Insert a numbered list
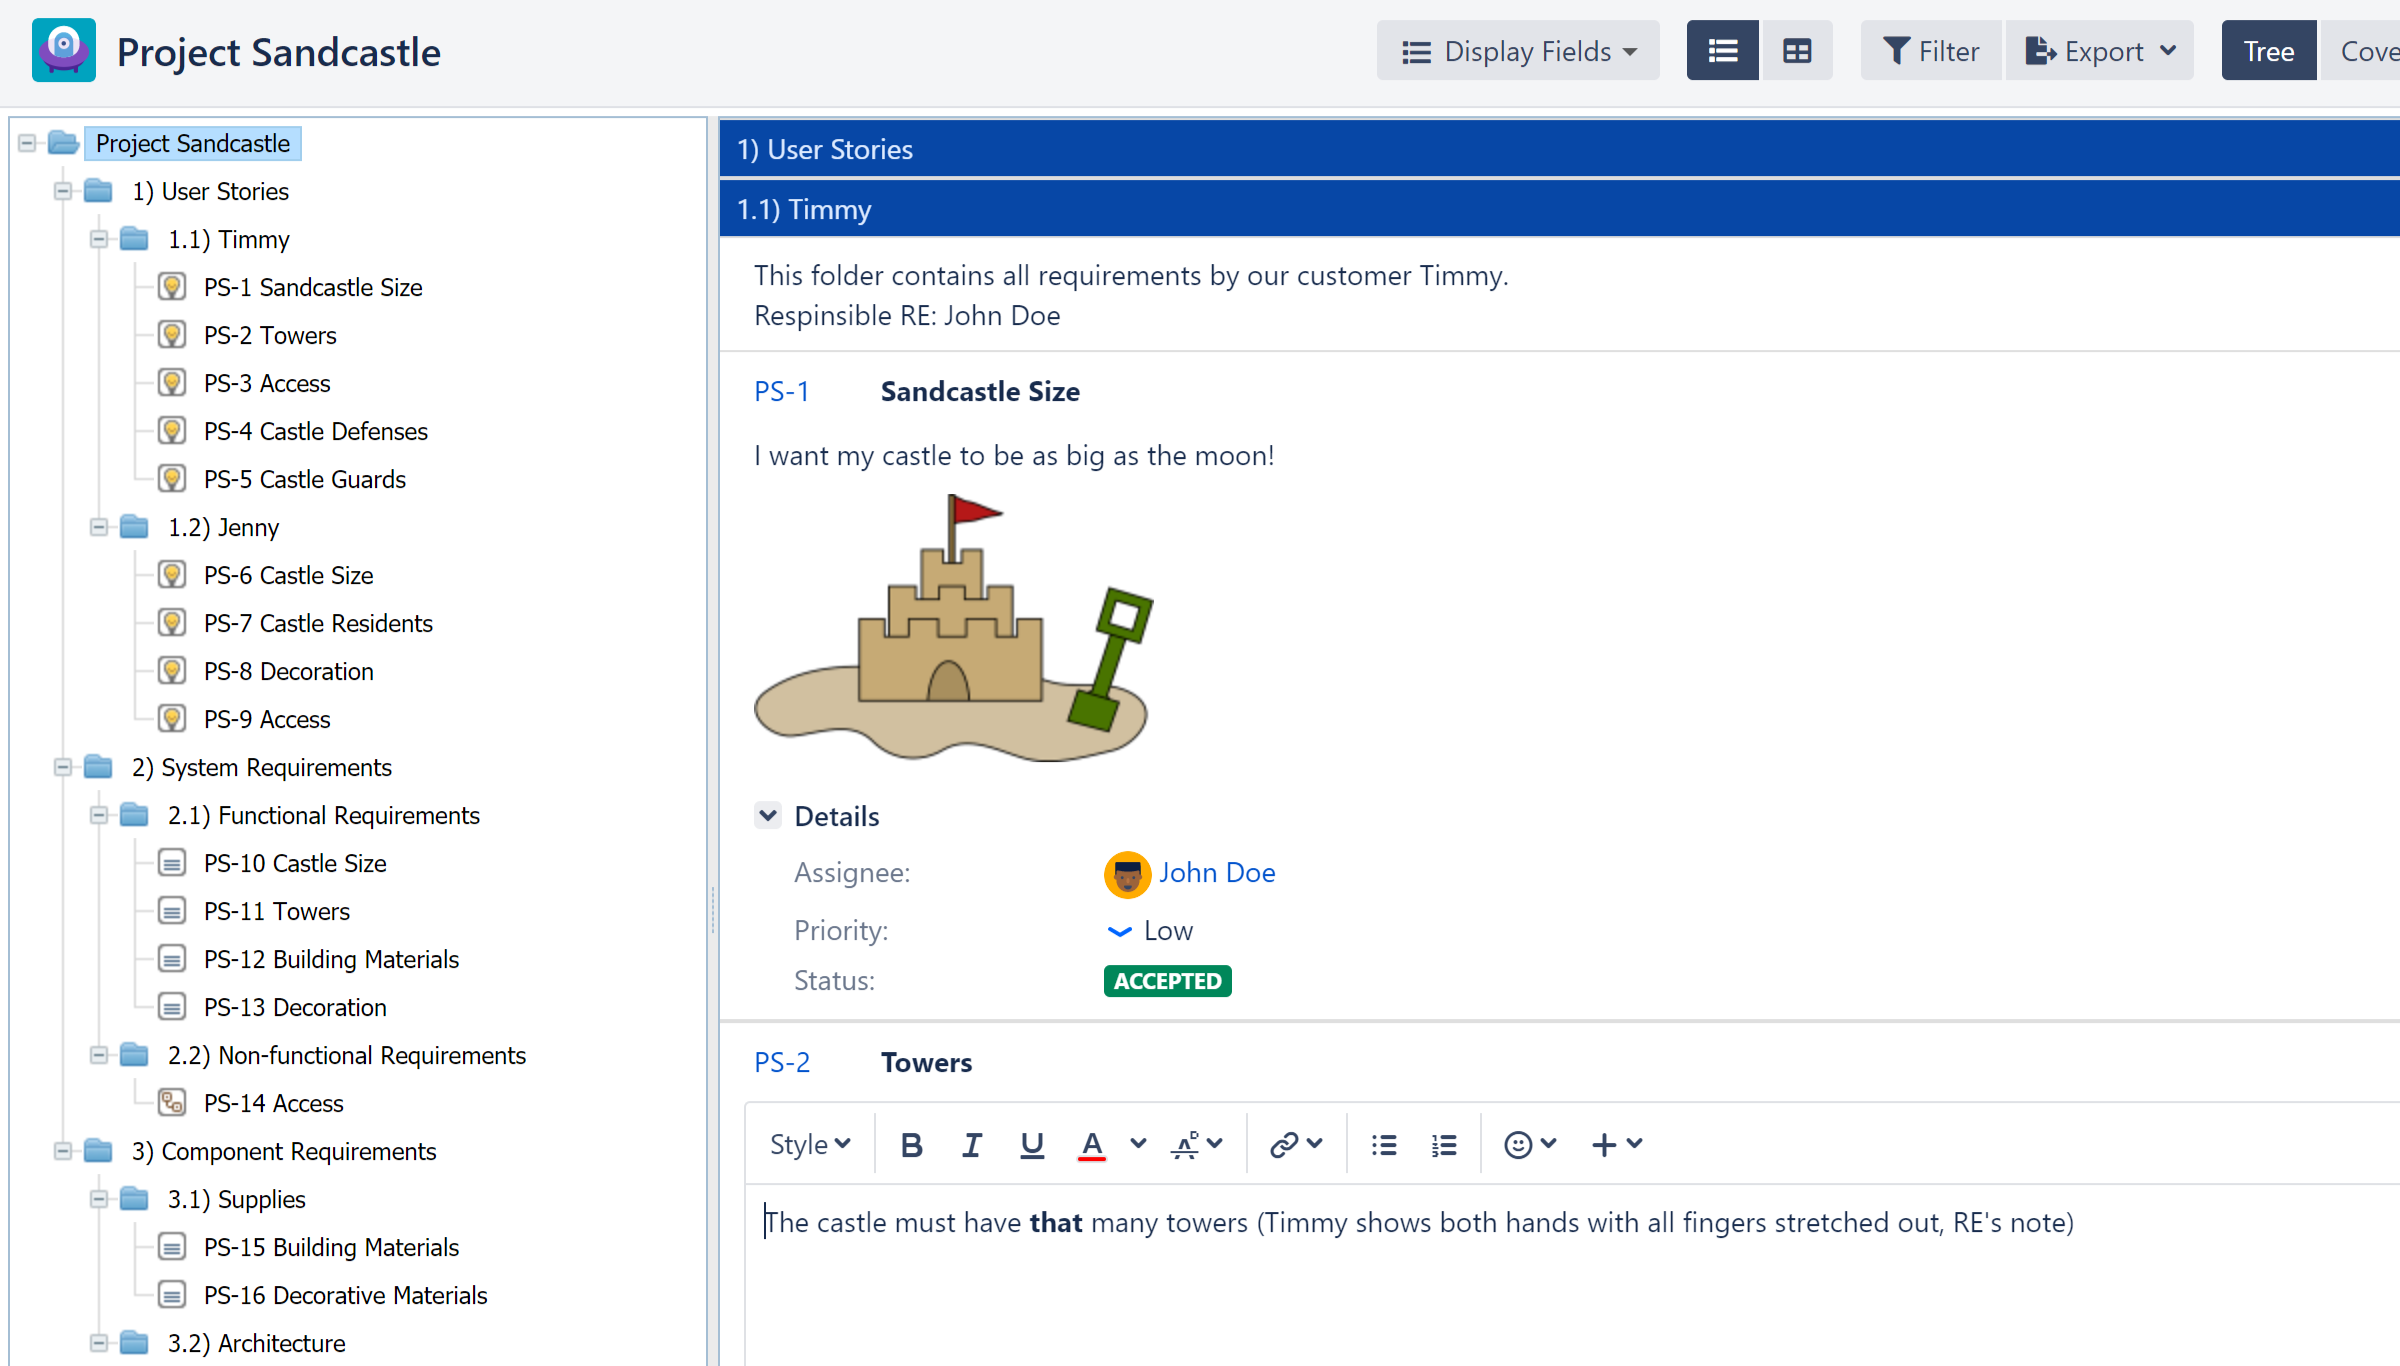Screen dimensions: 2400x1366 tap(1444, 1145)
